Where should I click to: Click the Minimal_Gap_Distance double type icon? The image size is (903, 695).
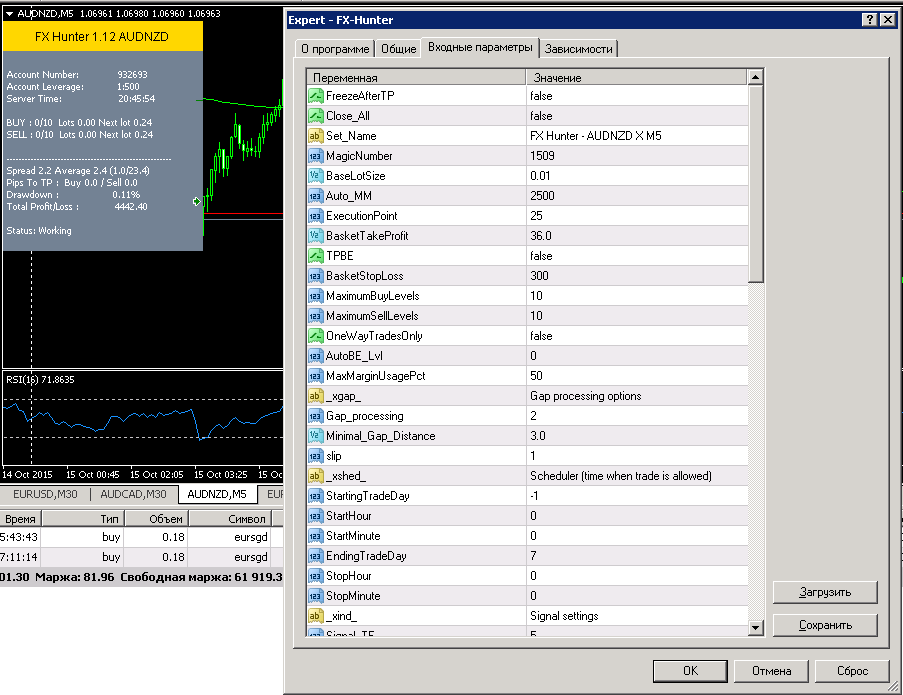click(x=316, y=436)
